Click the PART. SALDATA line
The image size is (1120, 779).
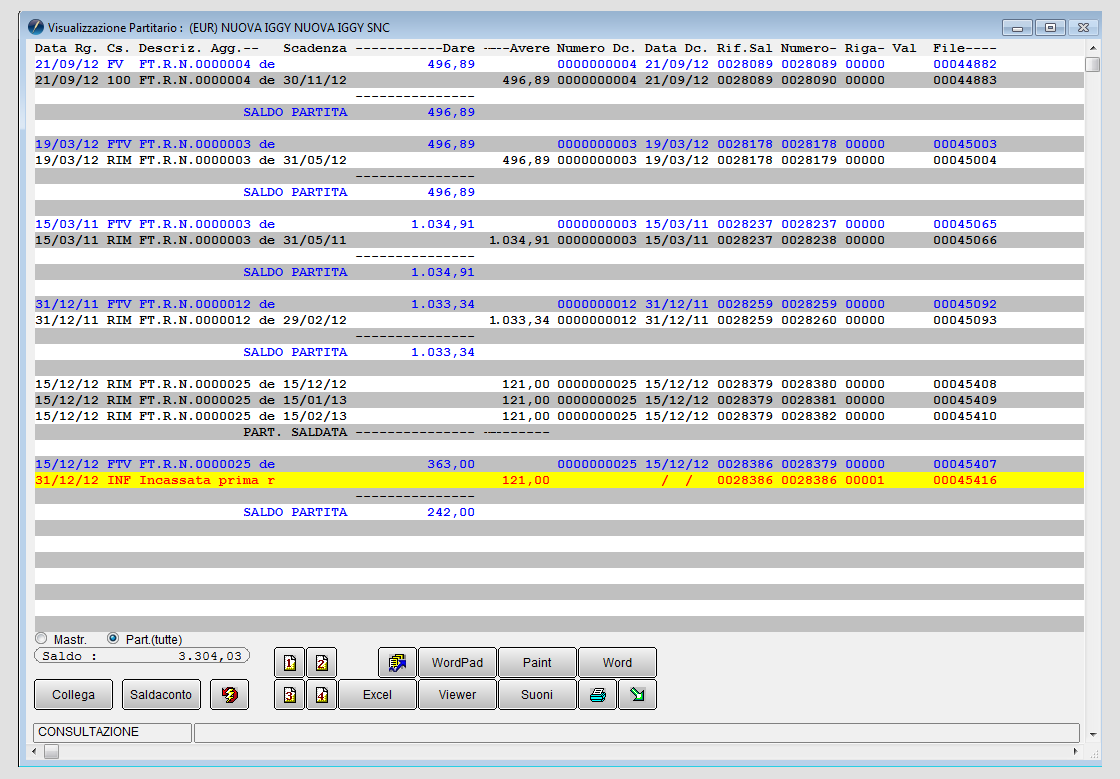(x=559, y=432)
